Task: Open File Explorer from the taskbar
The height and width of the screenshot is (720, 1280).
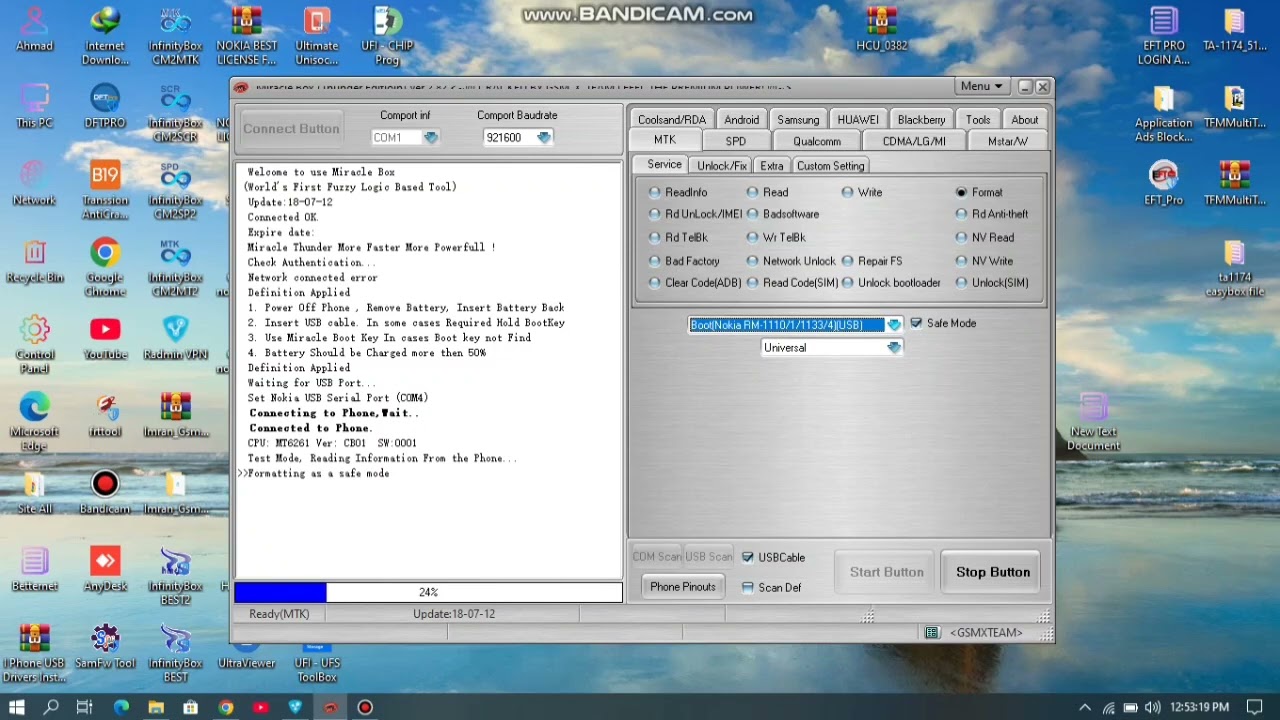Action: pos(156,707)
